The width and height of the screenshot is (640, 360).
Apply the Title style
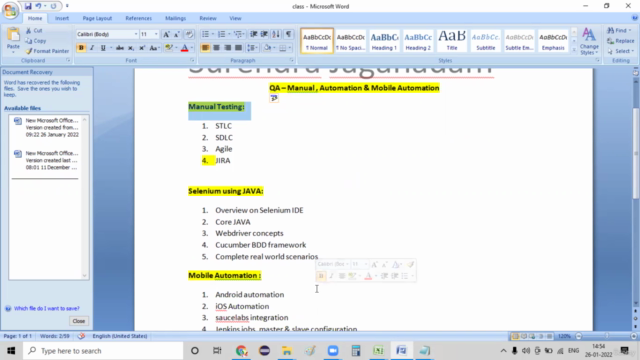pos(452,41)
